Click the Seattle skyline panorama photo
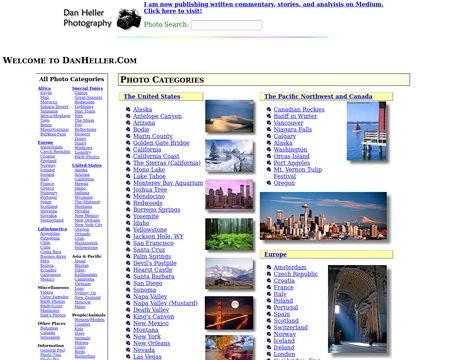This screenshot has width=450, height=360. click(323, 216)
